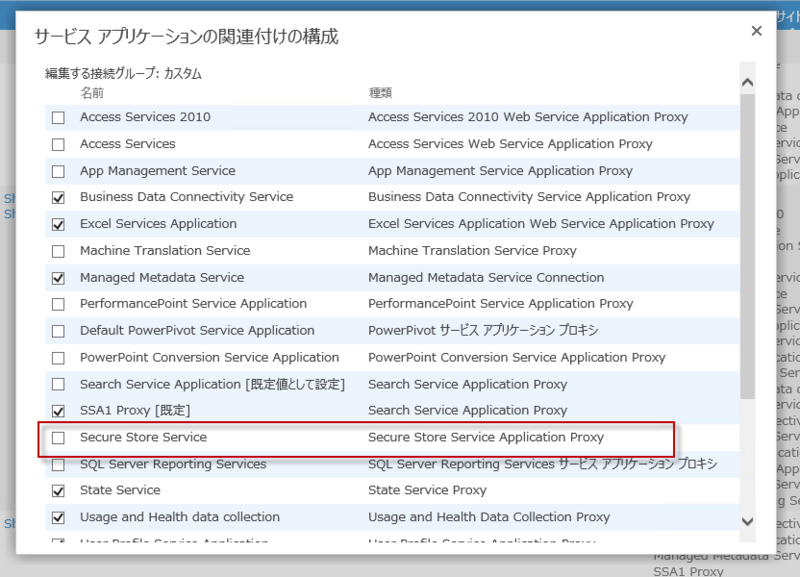
Task: Click the 'Access Services Web Service Application Proxy' text
Action: tap(510, 144)
